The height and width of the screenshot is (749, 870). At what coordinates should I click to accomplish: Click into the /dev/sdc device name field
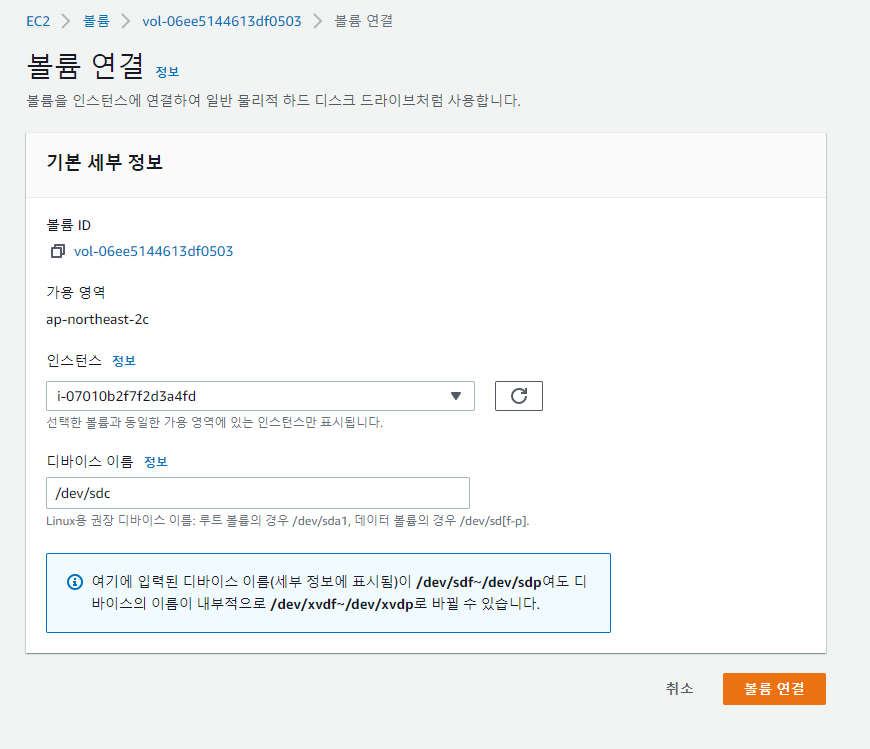[x=258, y=493]
